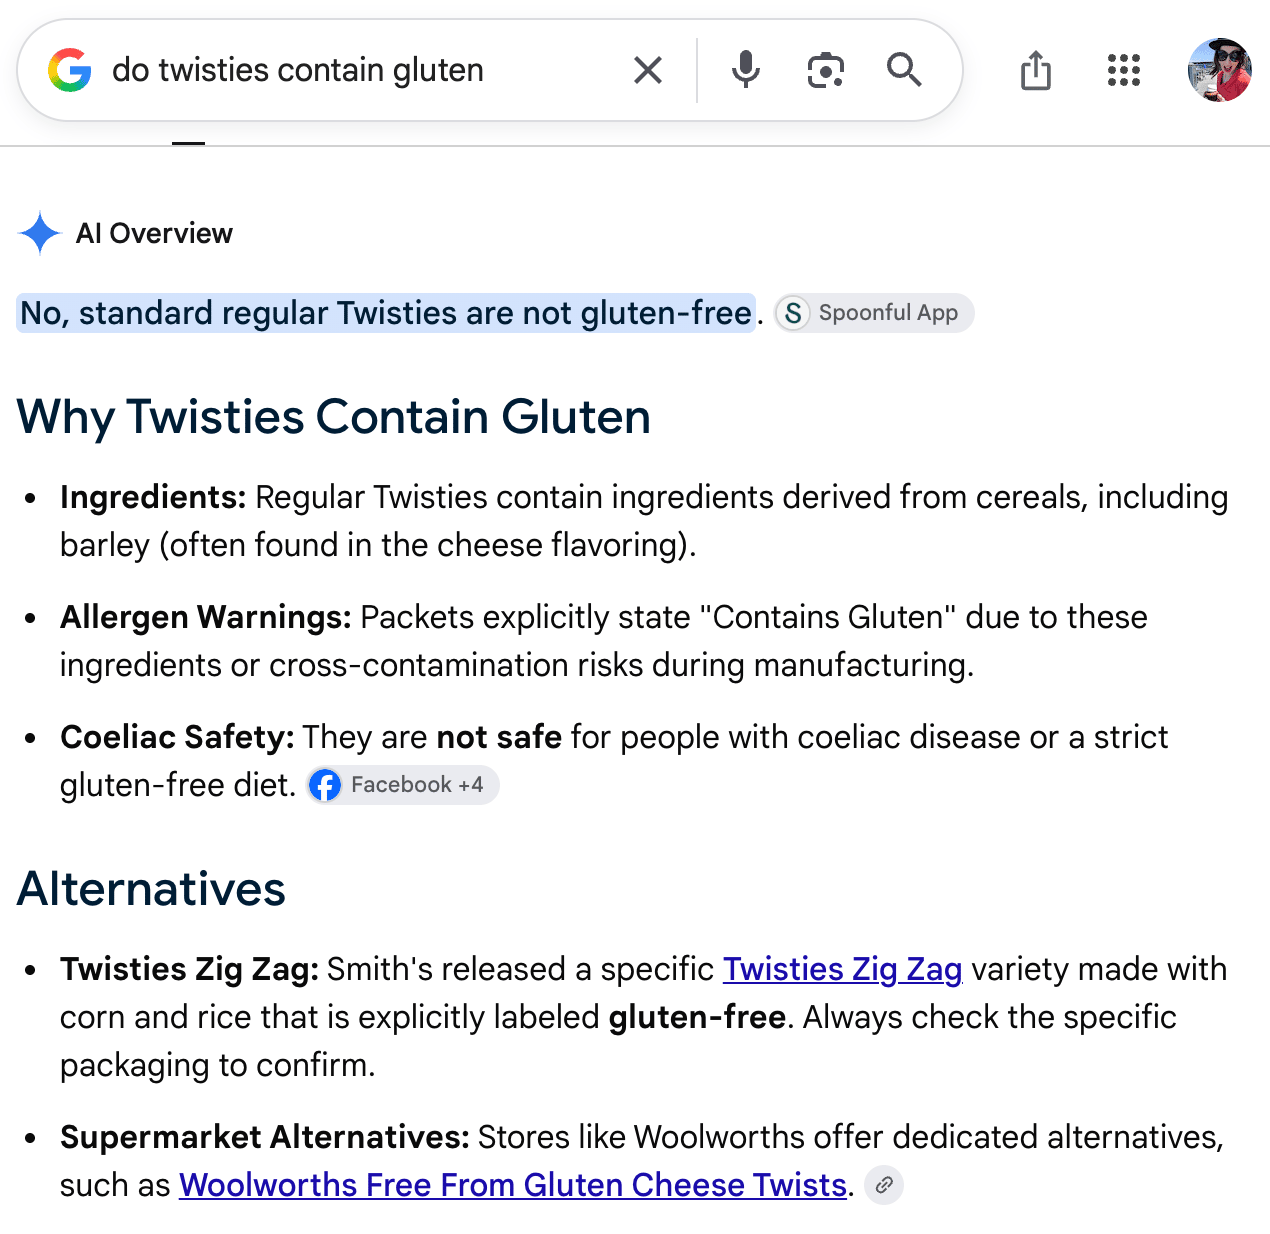Image resolution: width=1270 pixels, height=1234 pixels.
Task: Open the share icon near top right
Action: (x=1036, y=70)
